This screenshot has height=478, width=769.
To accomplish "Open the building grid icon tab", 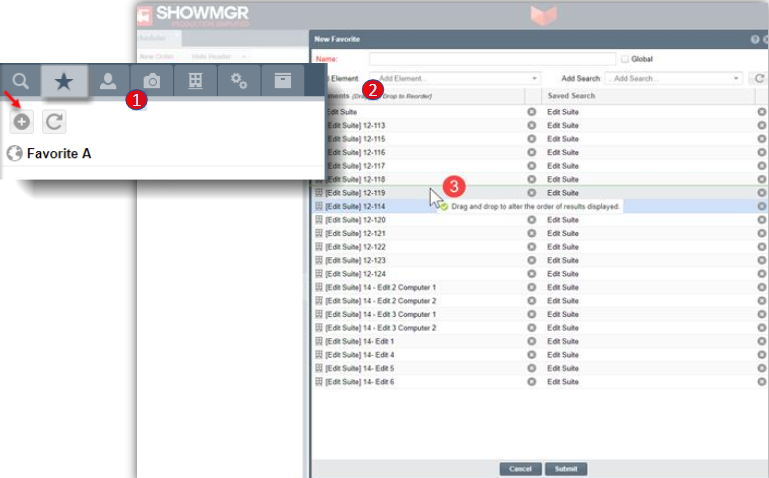I will 196,81.
